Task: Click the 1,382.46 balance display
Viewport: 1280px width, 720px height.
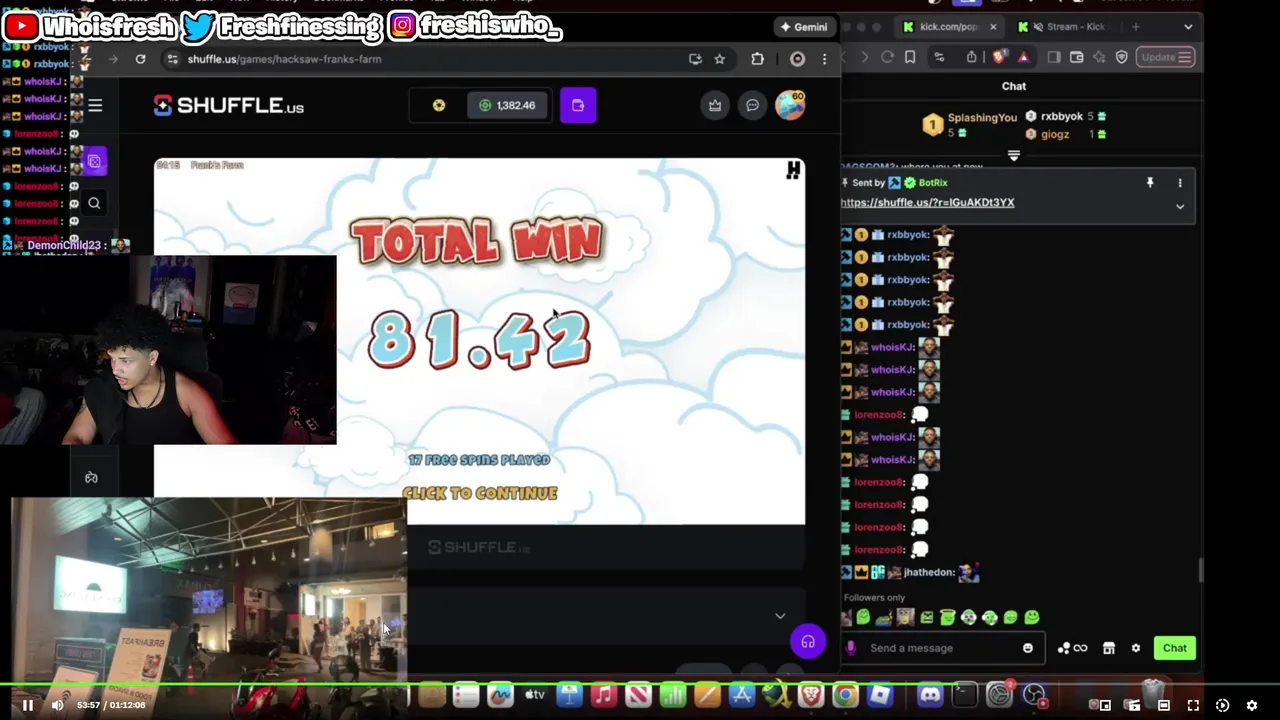Action: point(507,105)
